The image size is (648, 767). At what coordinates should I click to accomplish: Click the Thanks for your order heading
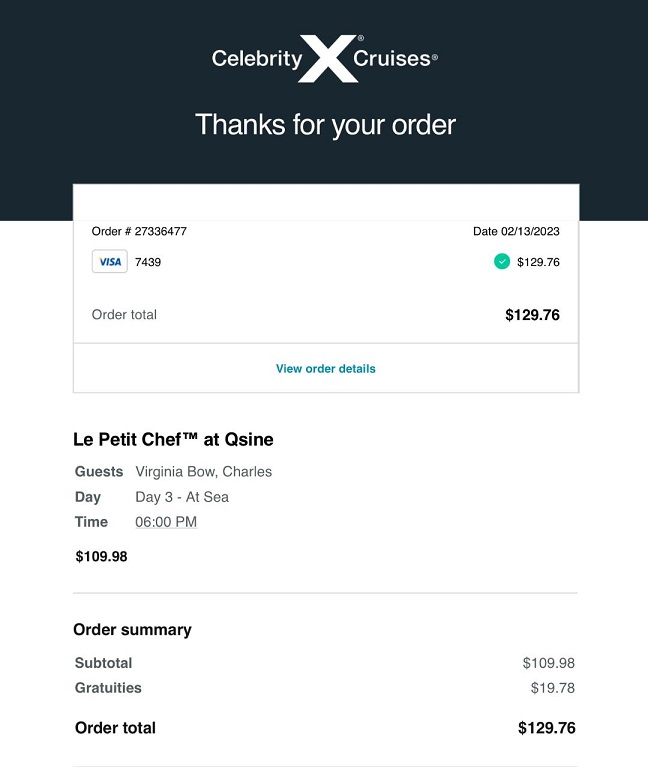[325, 125]
